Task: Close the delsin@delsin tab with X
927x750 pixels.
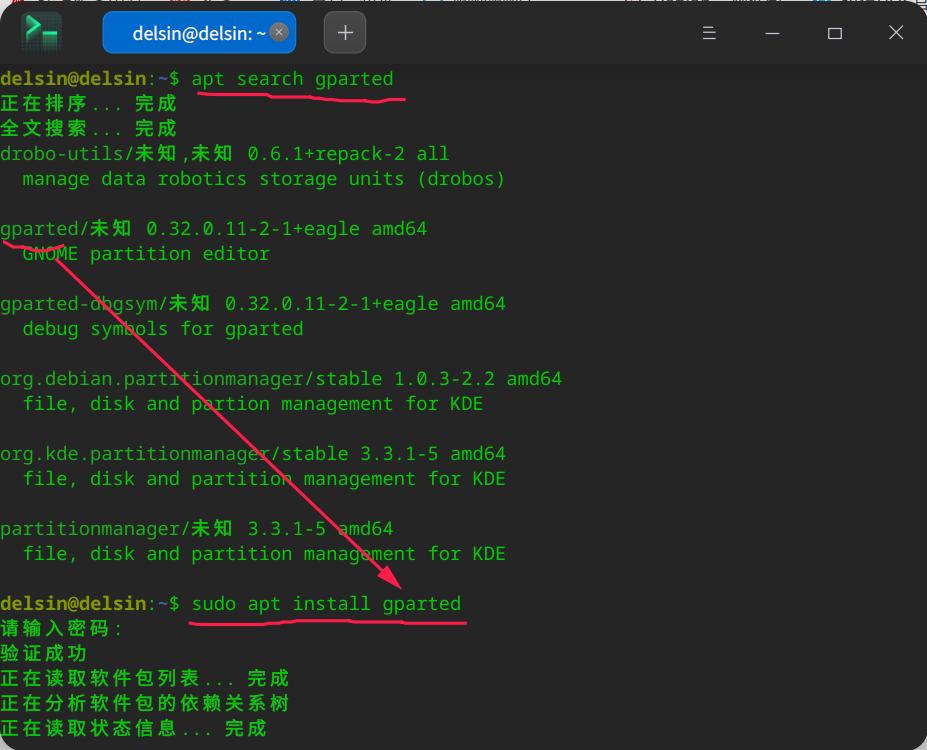Action: click(279, 32)
